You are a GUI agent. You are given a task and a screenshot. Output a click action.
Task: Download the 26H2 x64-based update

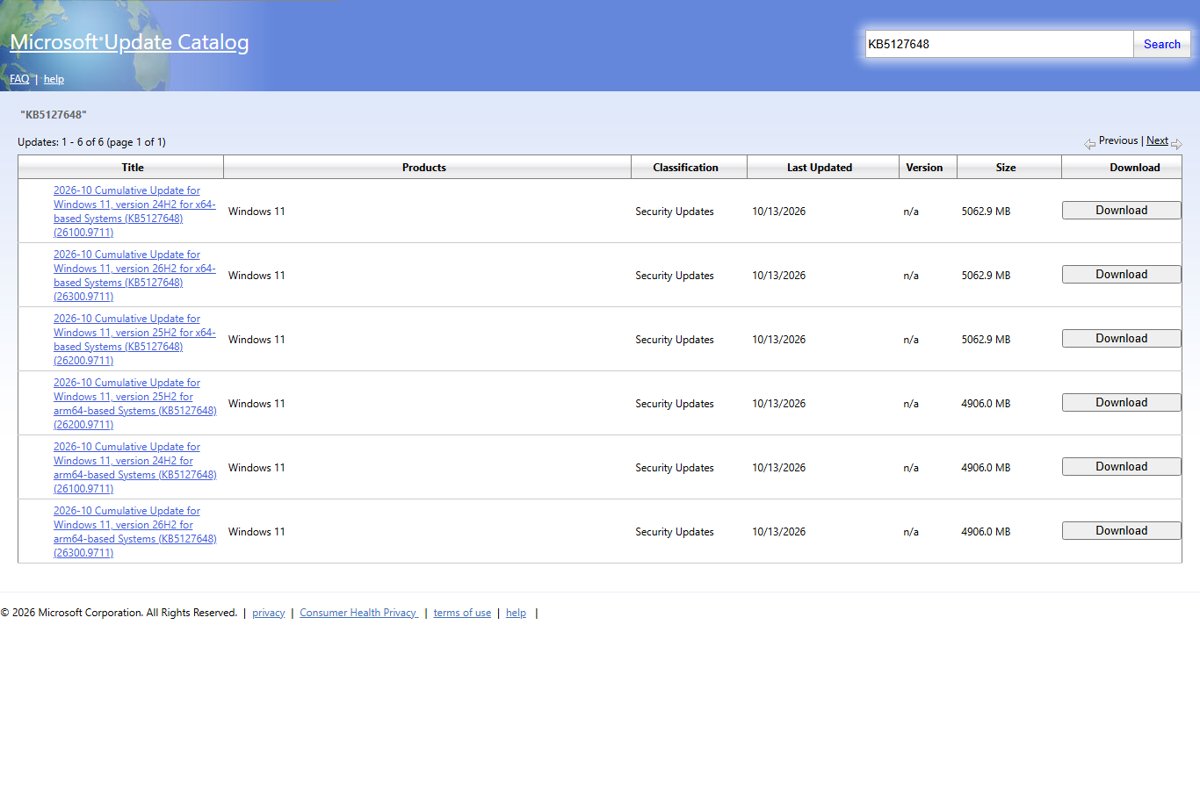(1121, 274)
